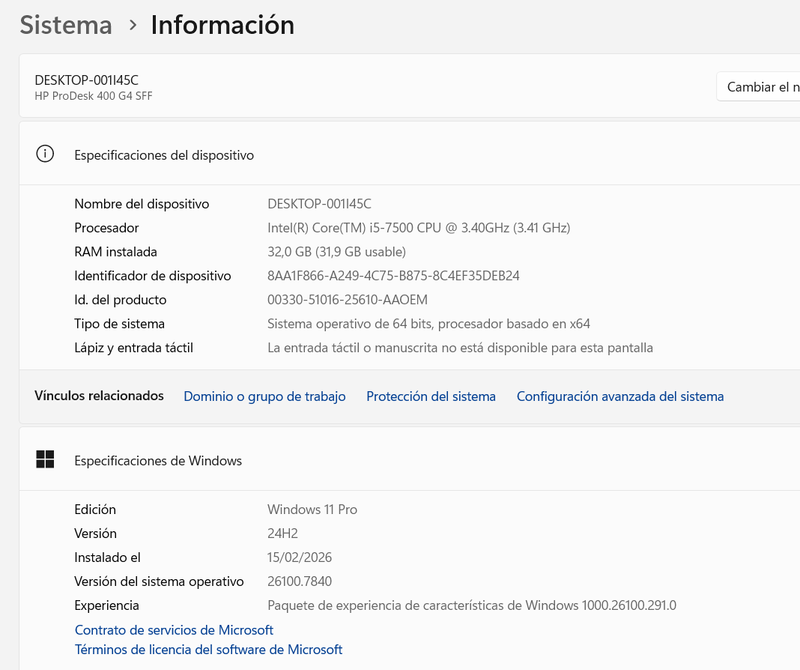Screen dimensions: 800x670
Task: Open Configuración avanzada del sistema
Action: pos(620,396)
